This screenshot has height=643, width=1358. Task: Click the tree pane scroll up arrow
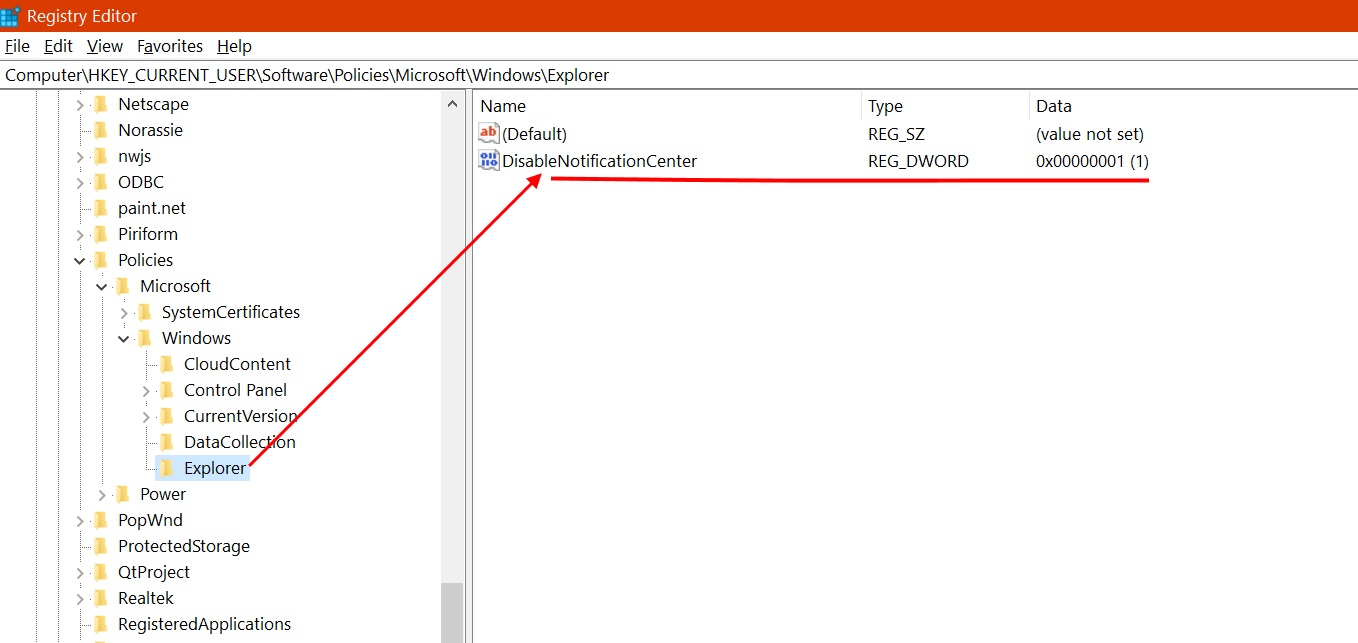452,103
